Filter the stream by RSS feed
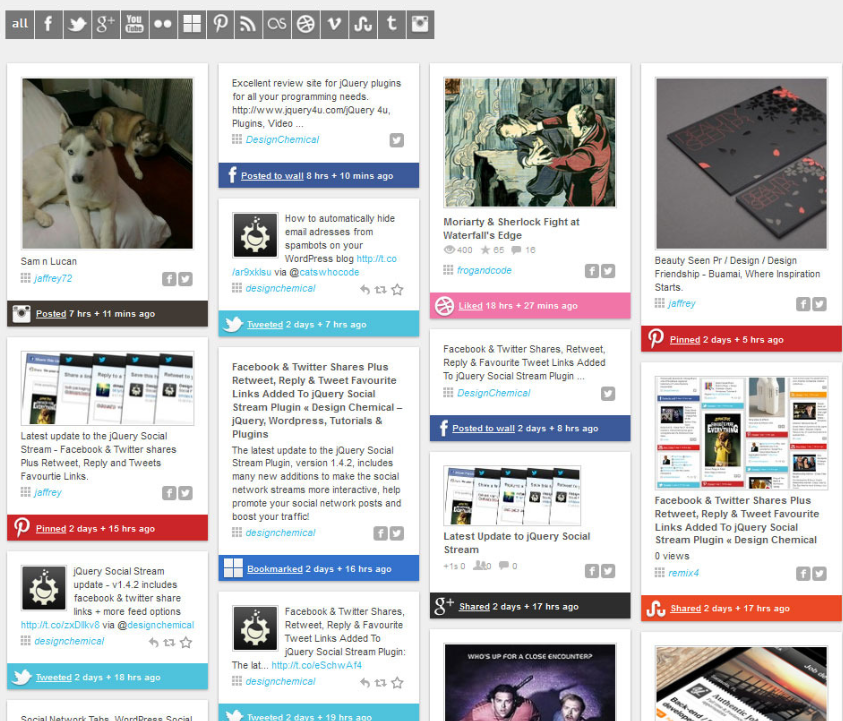Image resolution: width=843 pixels, height=721 pixels. (x=249, y=24)
